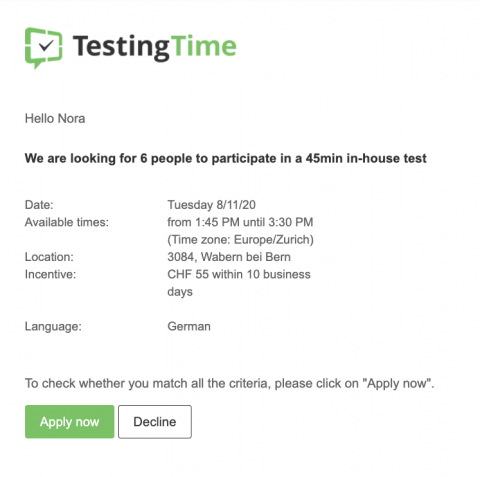Click the 3084, Wabern bei Bern address
This screenshot has width=480, height=477.
(x=229, y=257)
